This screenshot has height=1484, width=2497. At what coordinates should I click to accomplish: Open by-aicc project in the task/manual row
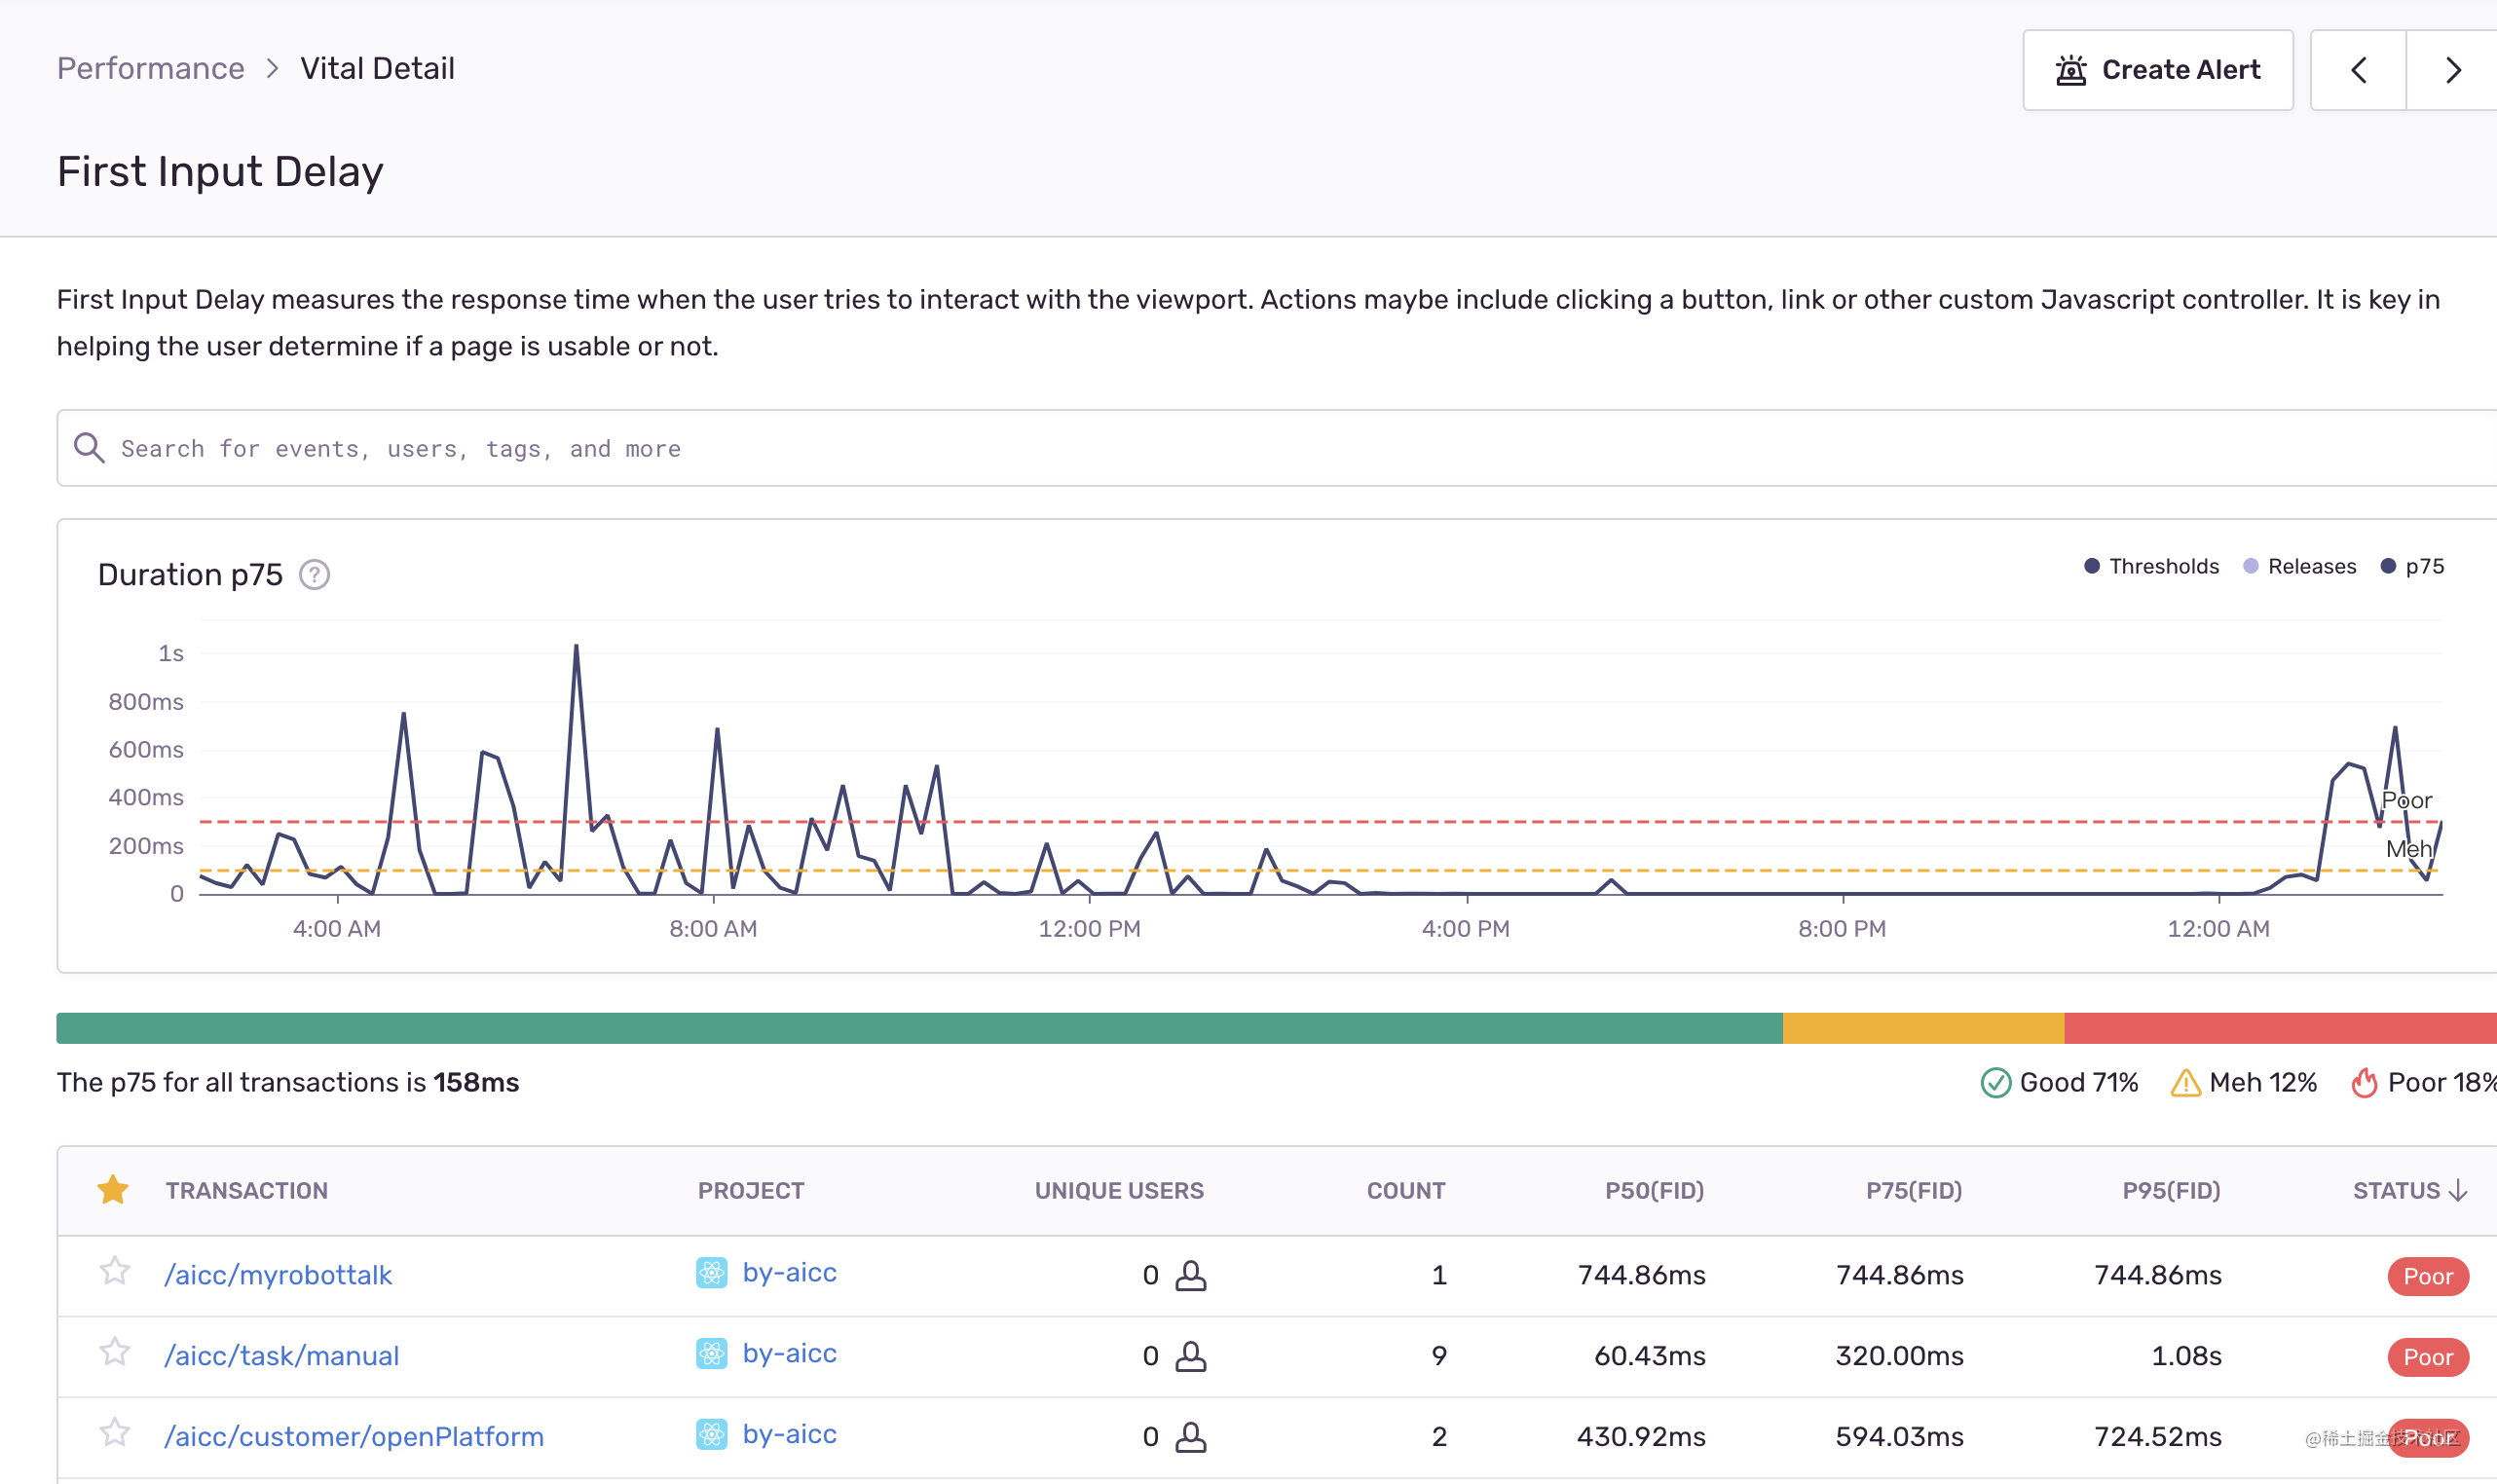click(x=790, y=1354)
